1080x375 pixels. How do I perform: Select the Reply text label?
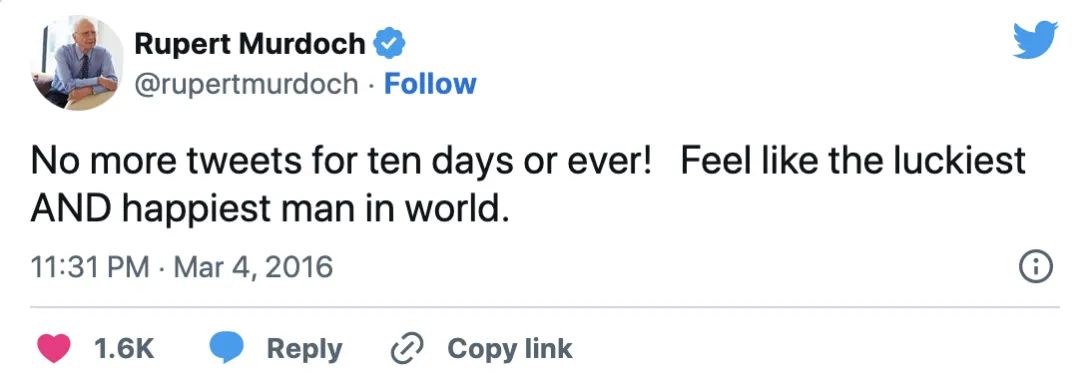tap(304, 349)
